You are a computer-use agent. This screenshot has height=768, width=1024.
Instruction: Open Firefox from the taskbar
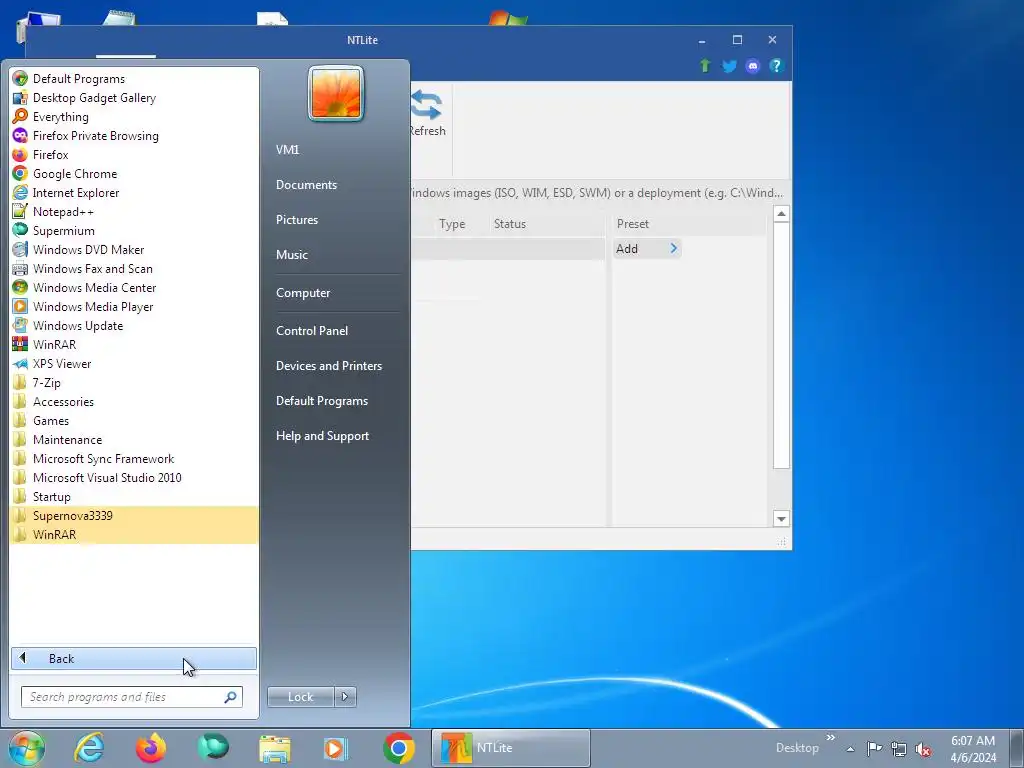click(x=151, y=748)
